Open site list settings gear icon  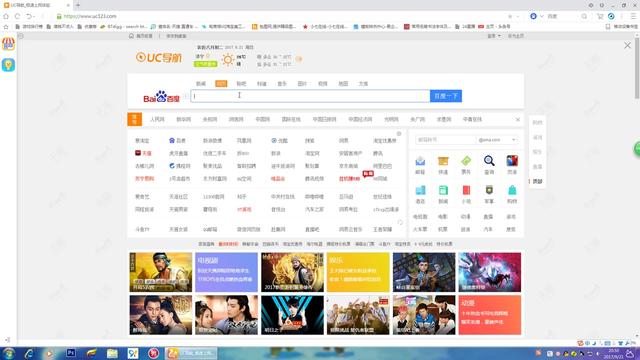point(399,134)
